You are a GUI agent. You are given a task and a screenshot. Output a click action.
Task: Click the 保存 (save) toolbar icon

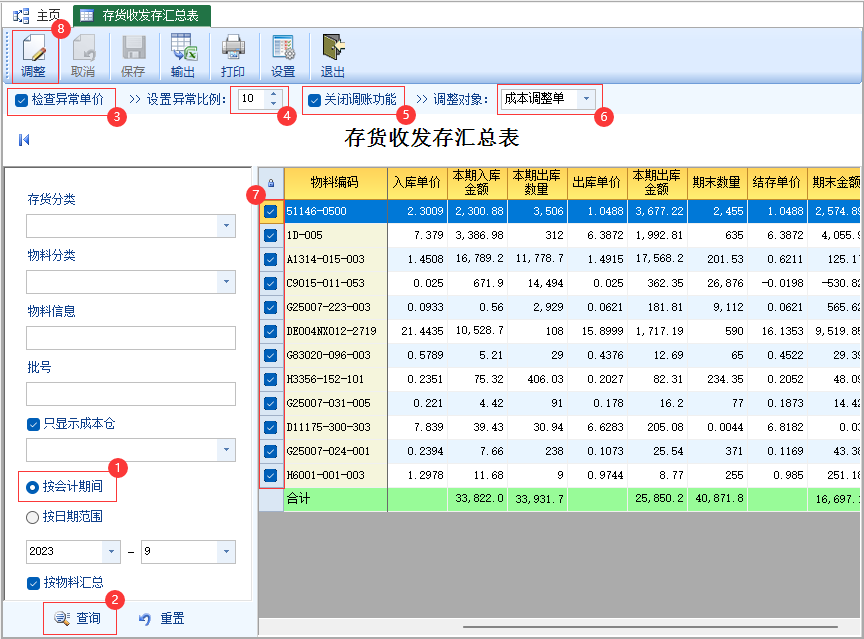pyautogui.click(x=133, y=56)
